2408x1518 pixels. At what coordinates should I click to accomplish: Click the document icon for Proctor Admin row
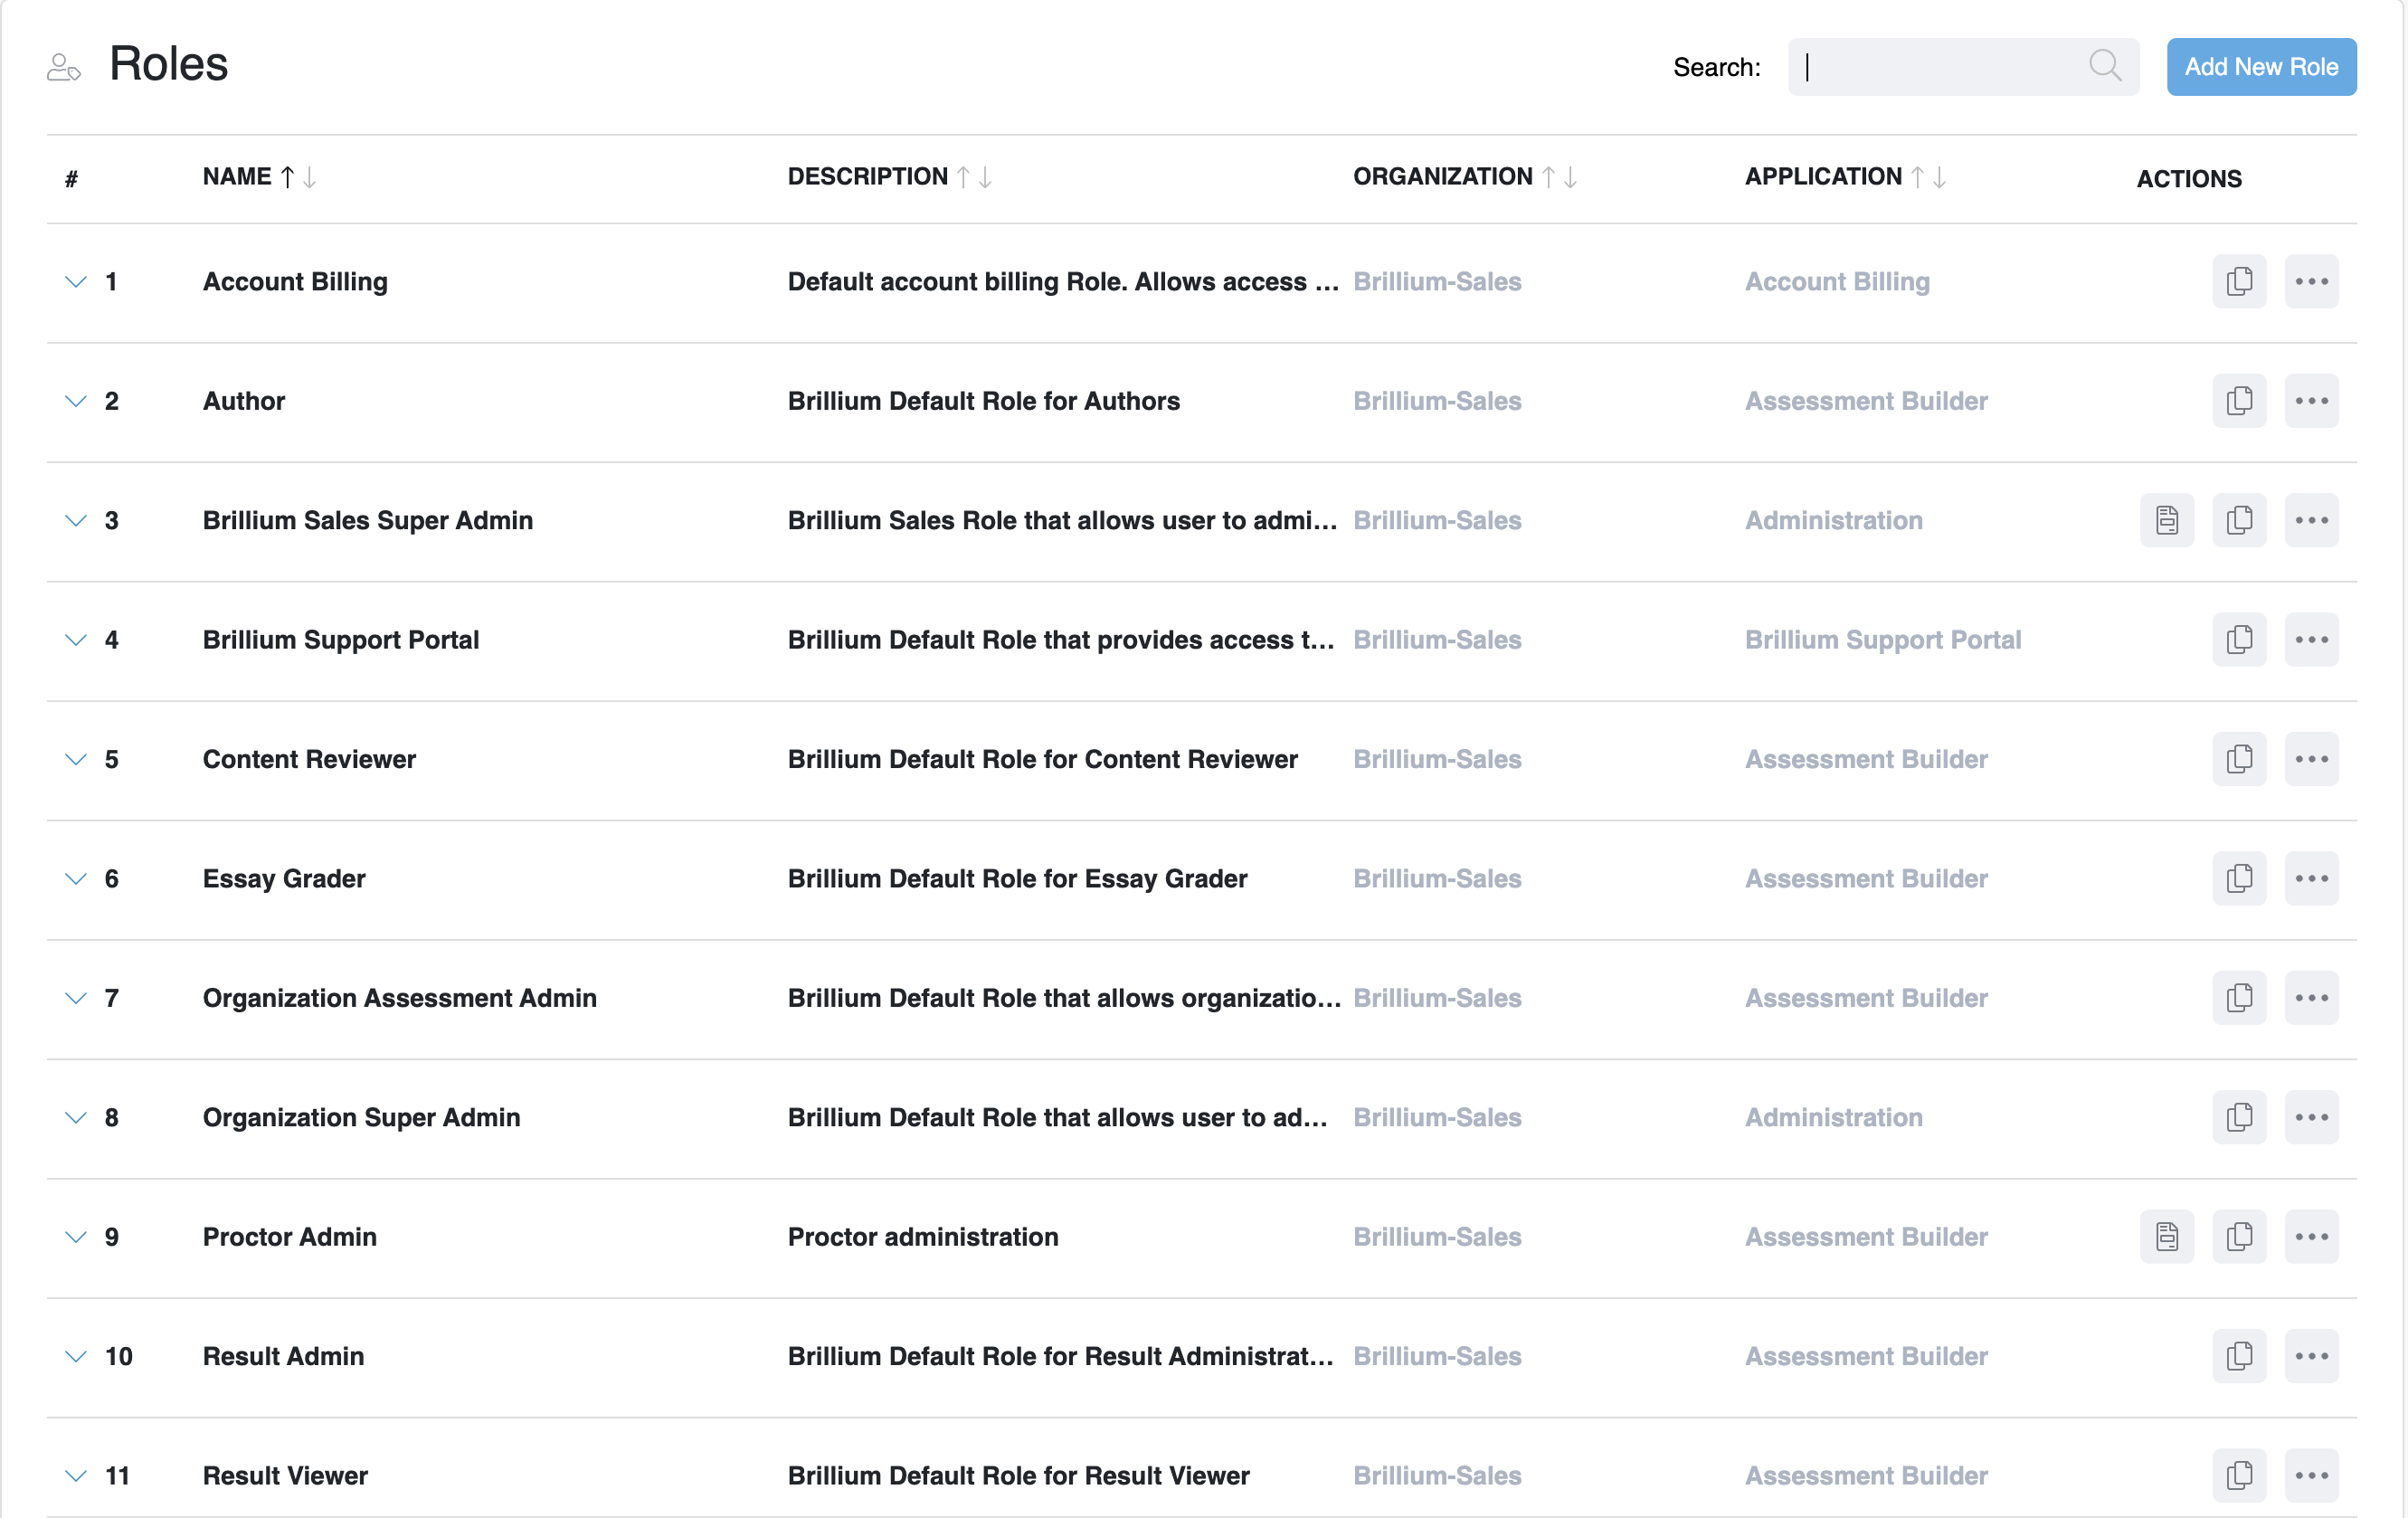point(2166,1237)
